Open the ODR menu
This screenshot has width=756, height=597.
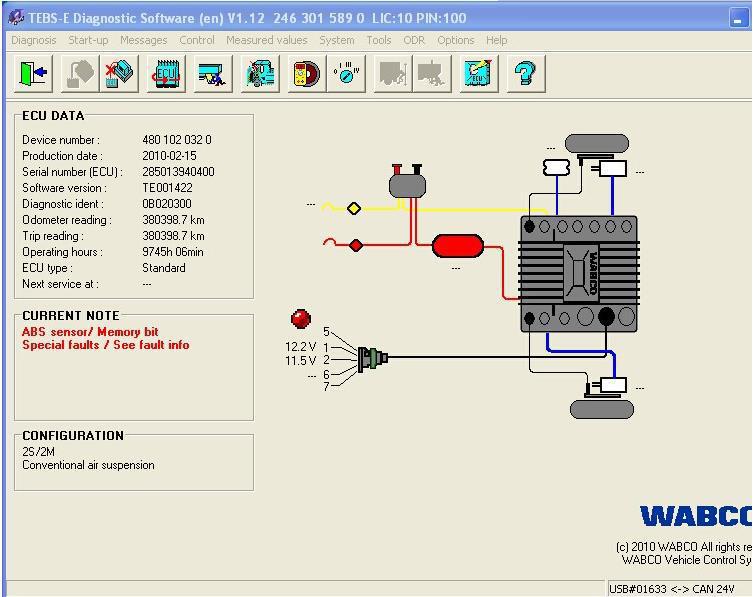[x=414, y=40]
